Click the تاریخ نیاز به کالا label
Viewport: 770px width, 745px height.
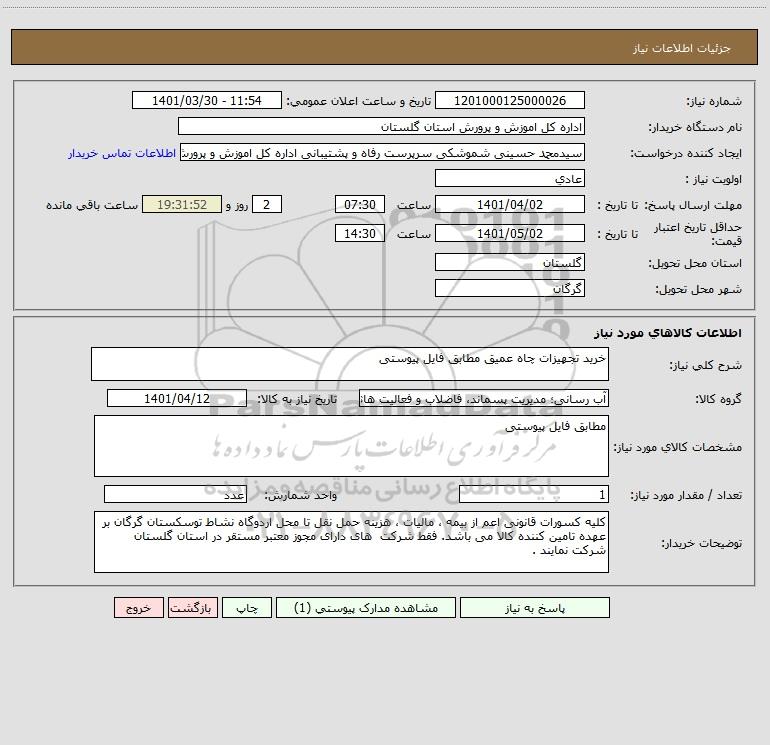(297, 399)
